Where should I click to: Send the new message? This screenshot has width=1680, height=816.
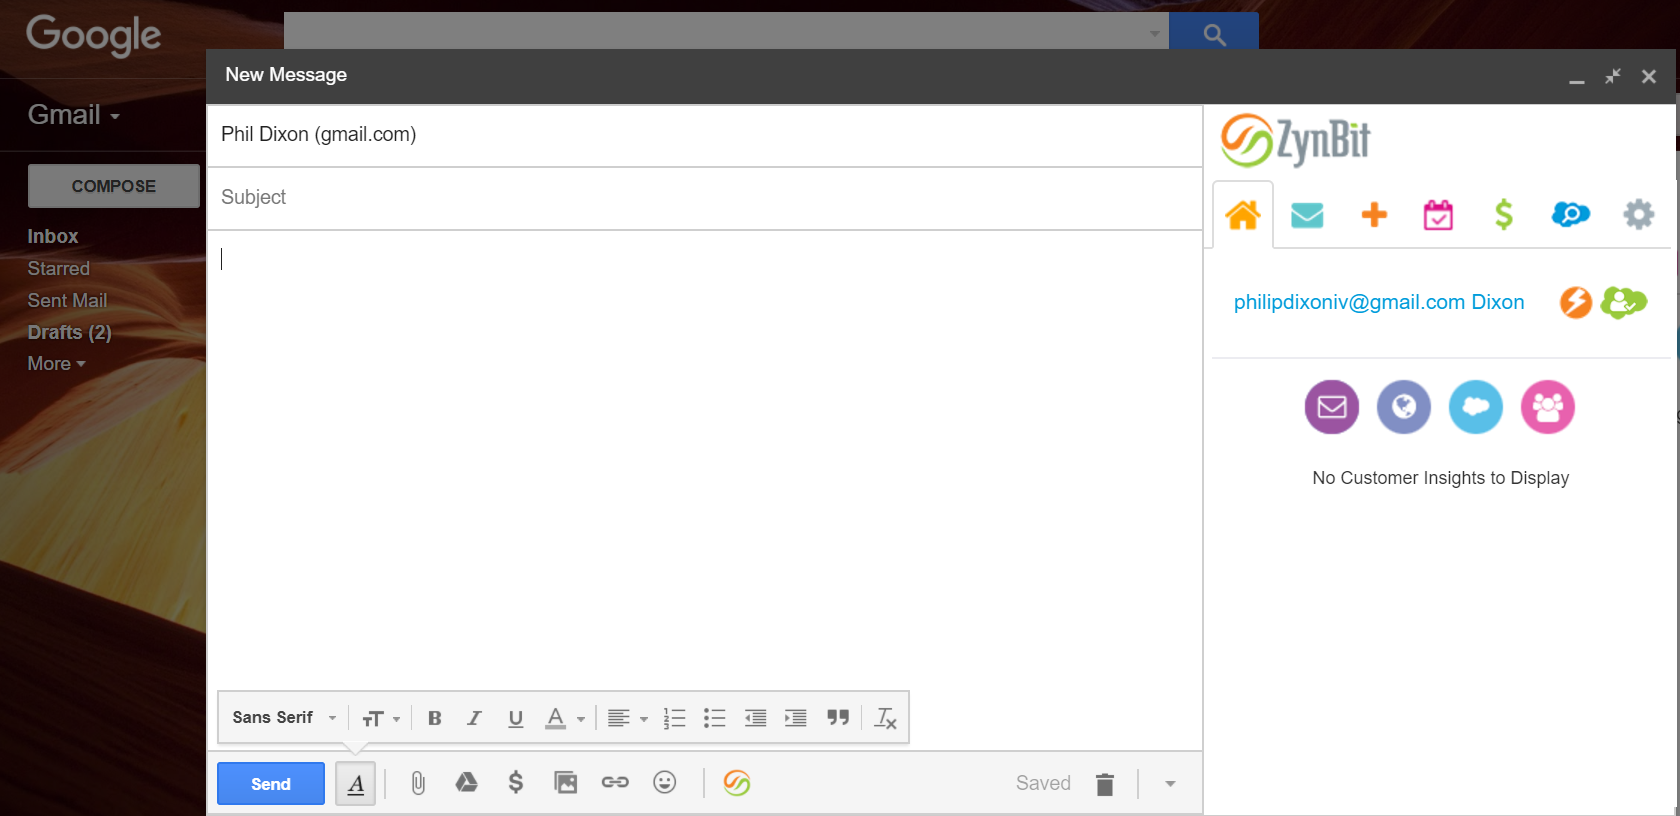(271, 784)
